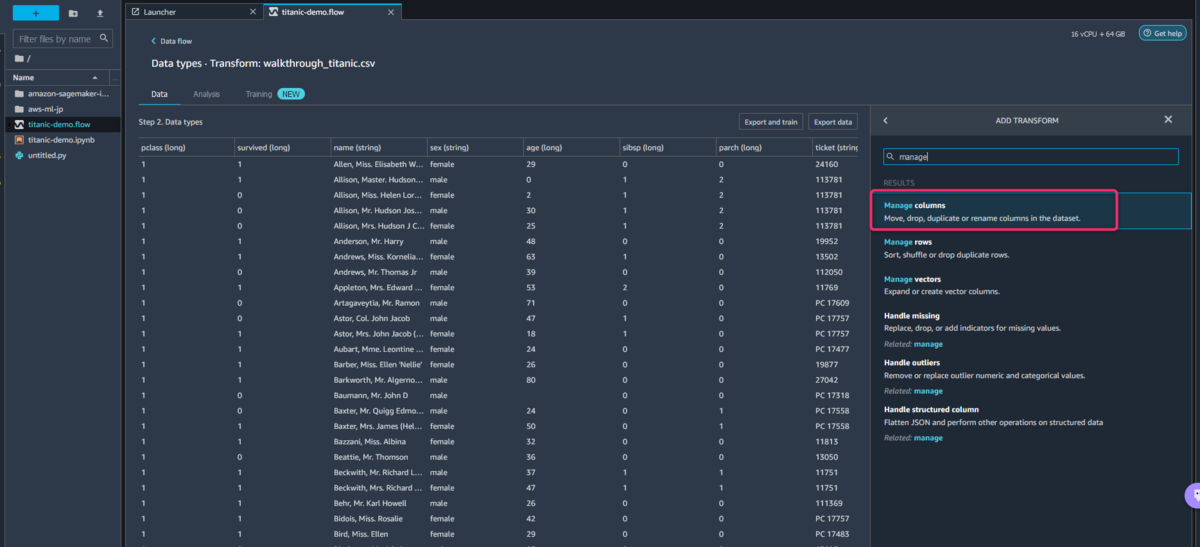Click the root folder breadcrumb icon

[x=19, y=58]
